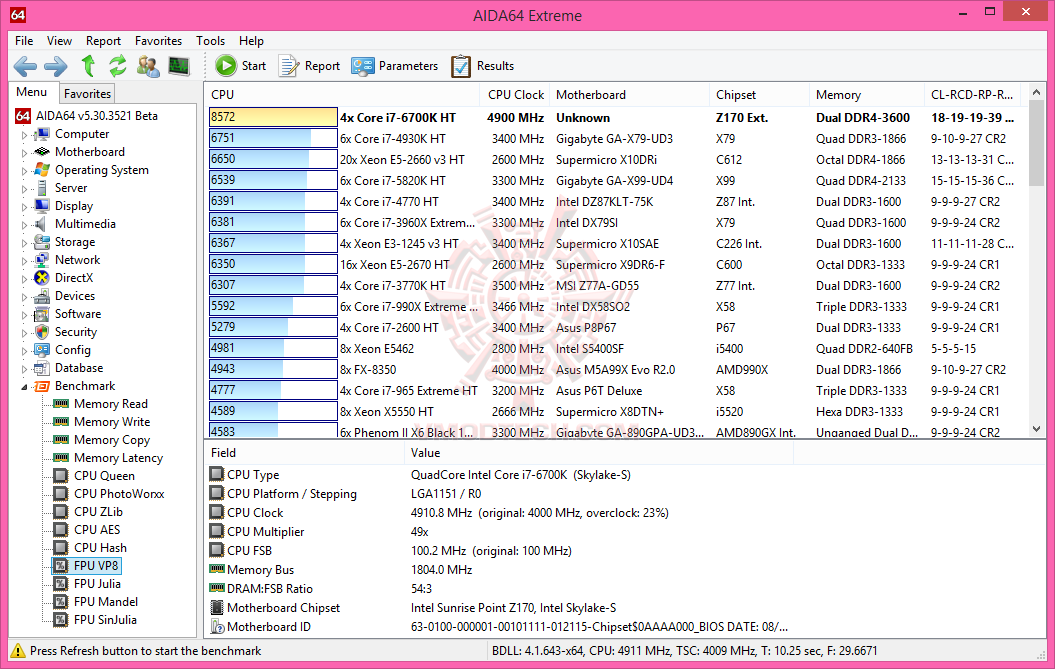
Task: Click the 8572 score result bar
Action: click(273, 117)
